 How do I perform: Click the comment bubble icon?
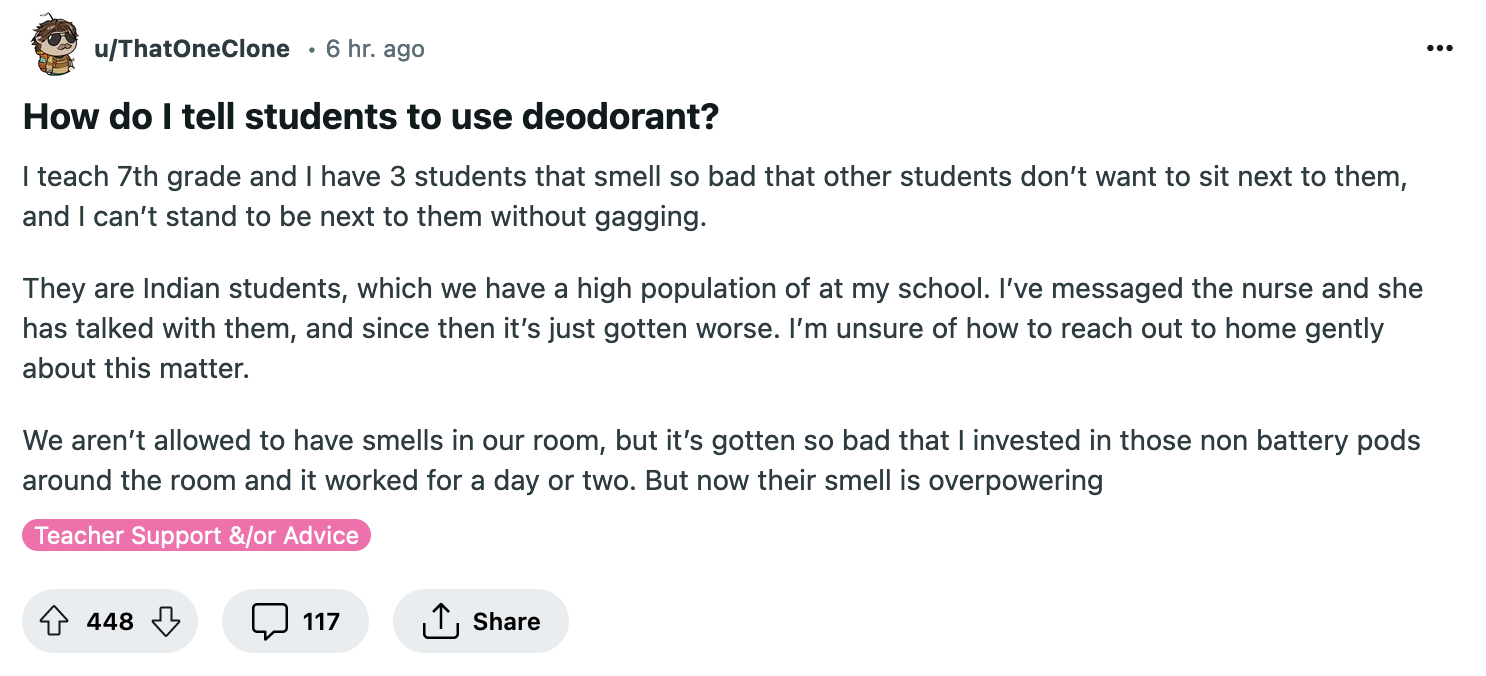[269, 621]
